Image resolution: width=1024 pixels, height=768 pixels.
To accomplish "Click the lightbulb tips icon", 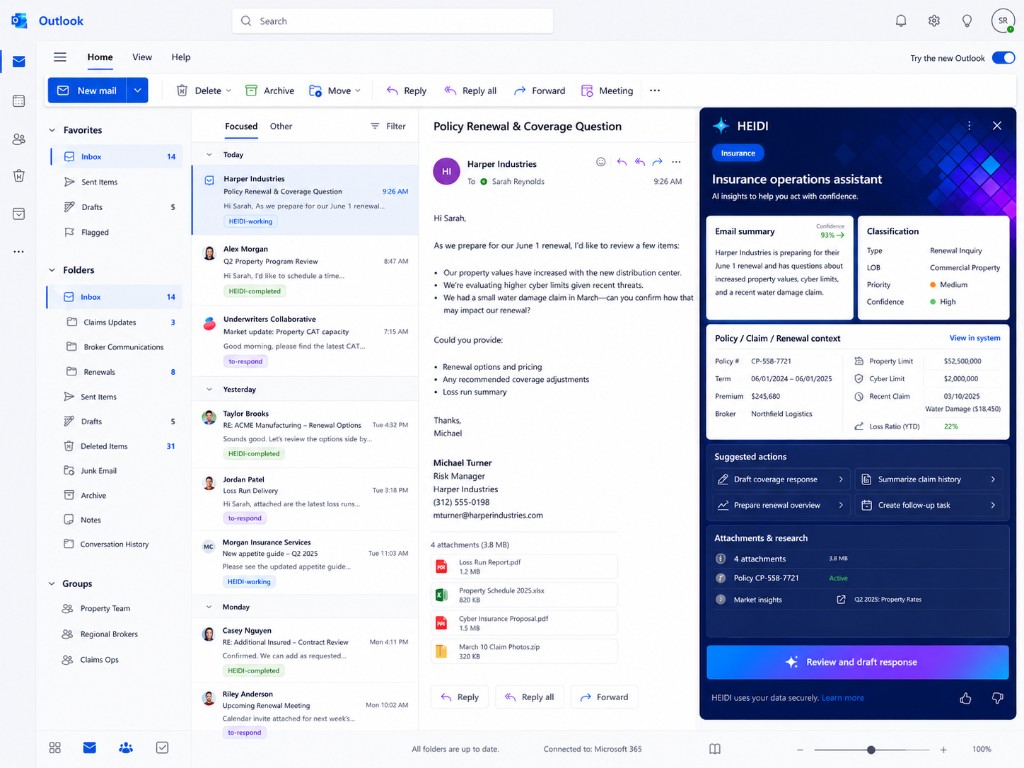I will (x=967, y=21).
